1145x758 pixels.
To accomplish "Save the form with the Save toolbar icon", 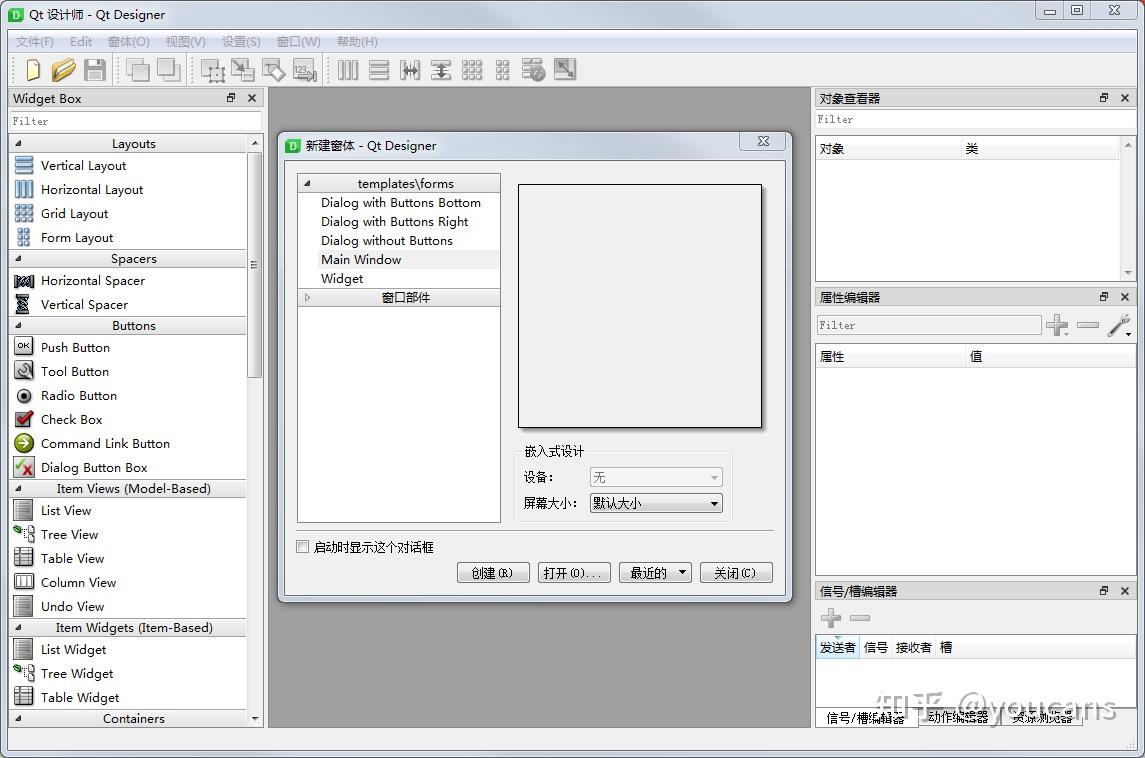I will [x=94, y=69].
